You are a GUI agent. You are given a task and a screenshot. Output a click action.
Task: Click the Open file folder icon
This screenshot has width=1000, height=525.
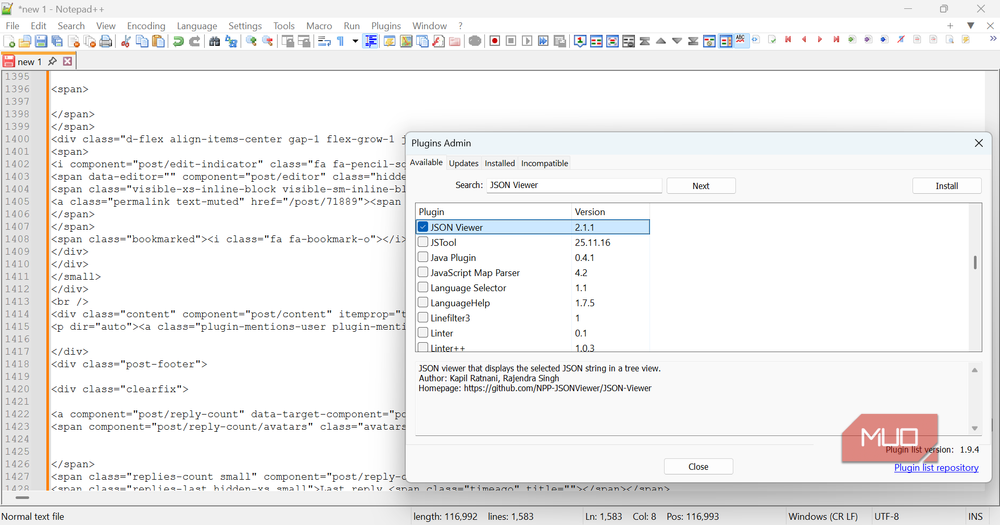(x=25, y=41)
